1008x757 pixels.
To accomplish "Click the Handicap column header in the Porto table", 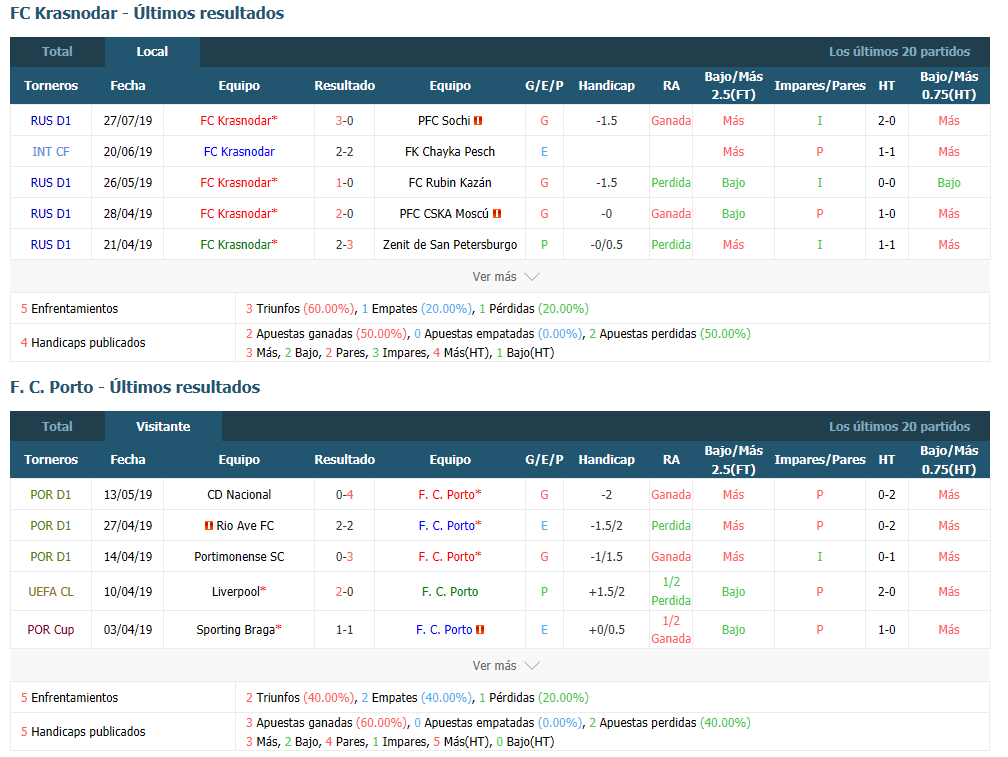I will point(606,460).
